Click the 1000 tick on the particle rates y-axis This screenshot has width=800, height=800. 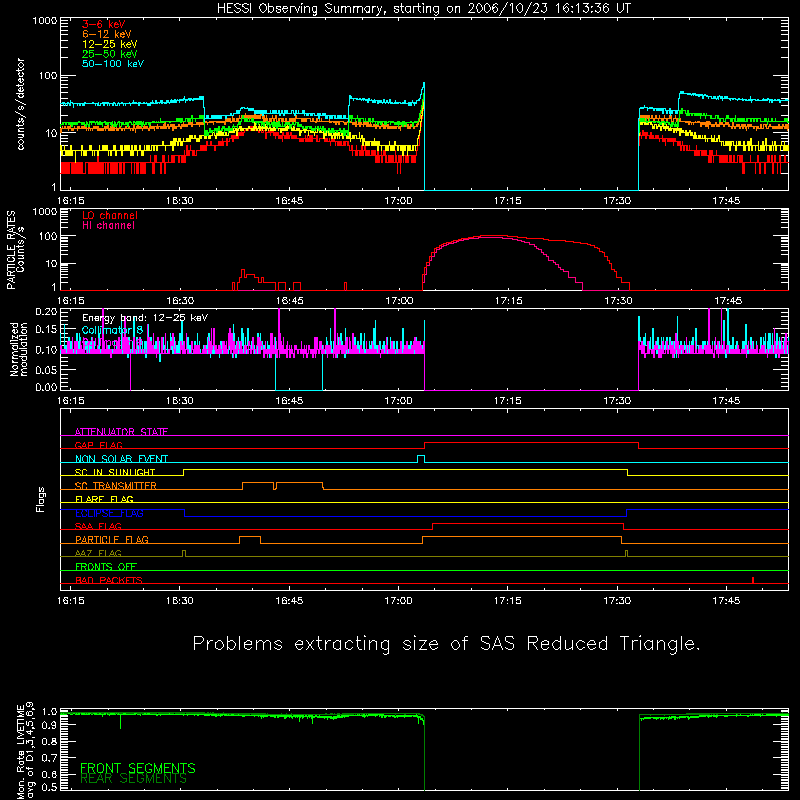point(45,211)
